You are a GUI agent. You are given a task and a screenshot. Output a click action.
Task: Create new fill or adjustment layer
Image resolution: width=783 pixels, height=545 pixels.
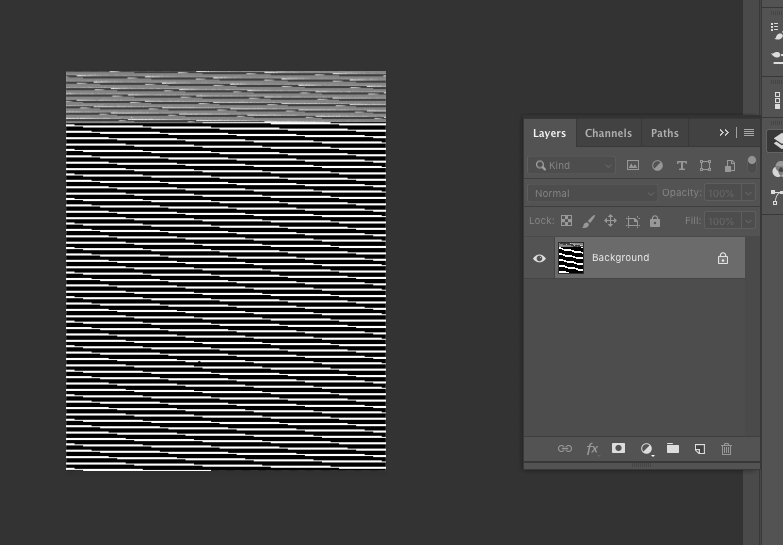coord(647,449)
